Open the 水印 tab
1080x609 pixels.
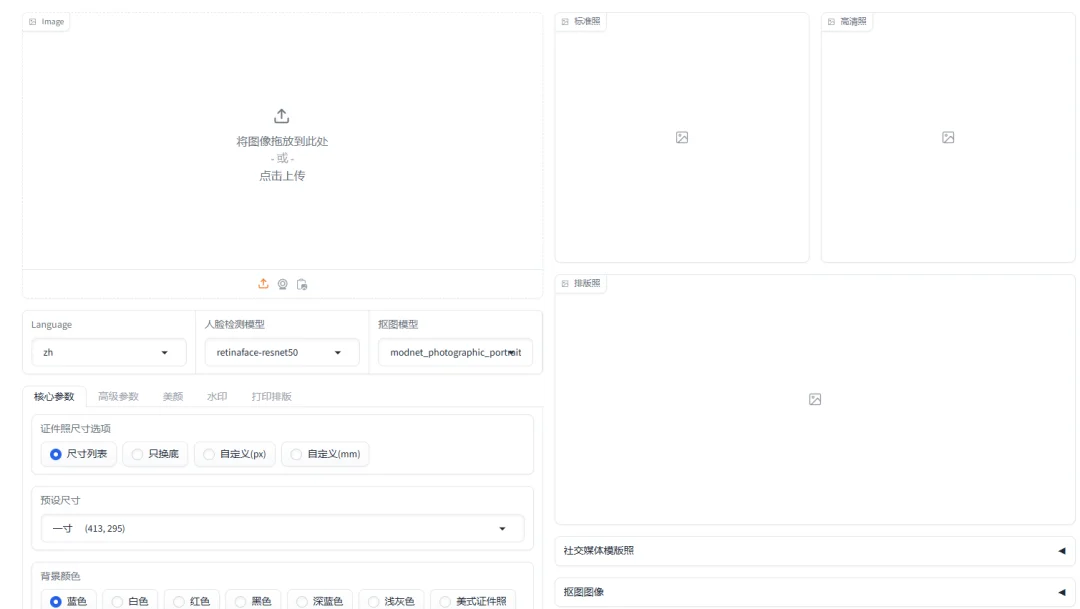(218, 396)
